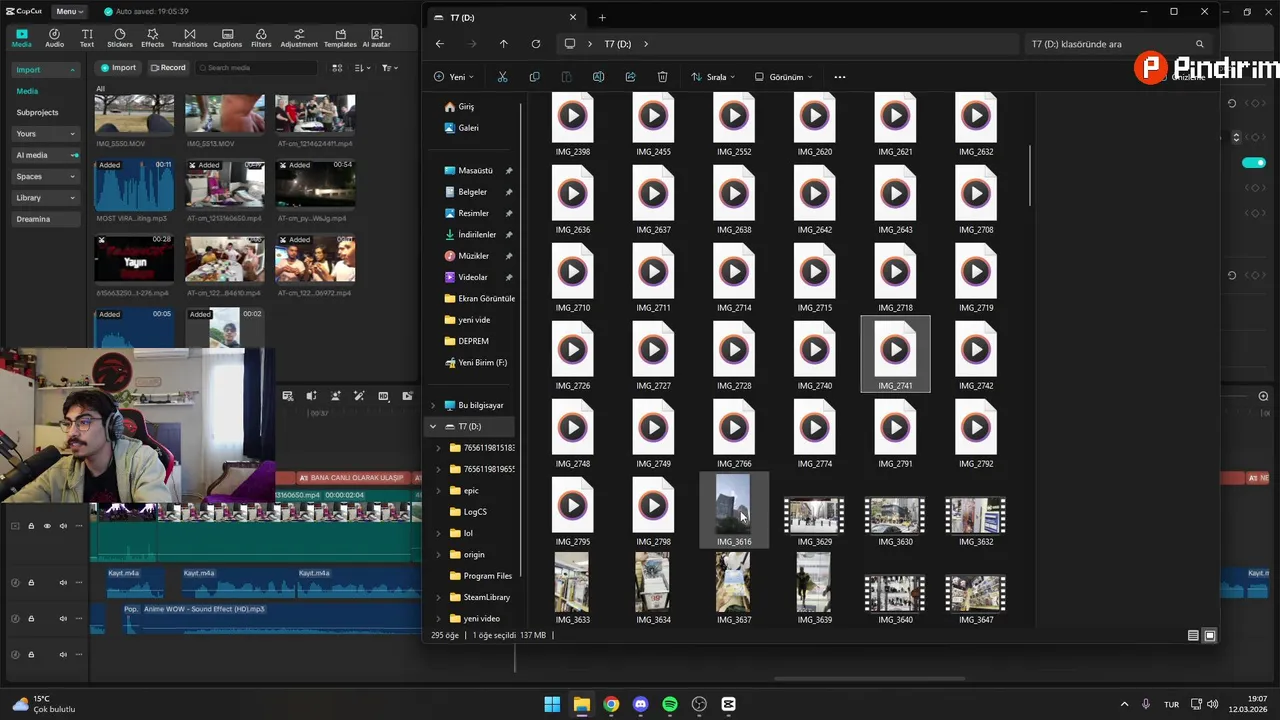1280x720 pixels.
Task: Open the Stickers panel in CapCut
Action: click(x=120, y=38)
